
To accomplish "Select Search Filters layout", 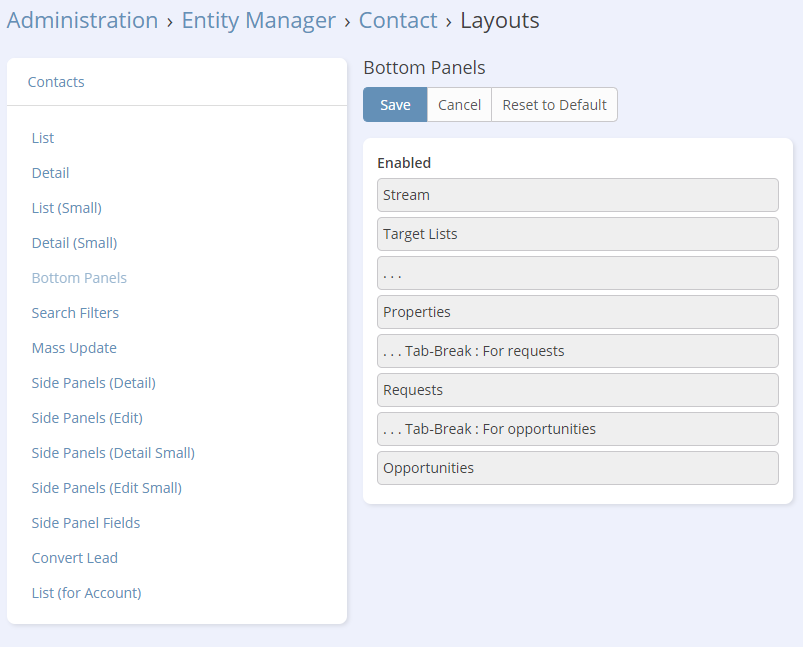I will tap(75, 313).
